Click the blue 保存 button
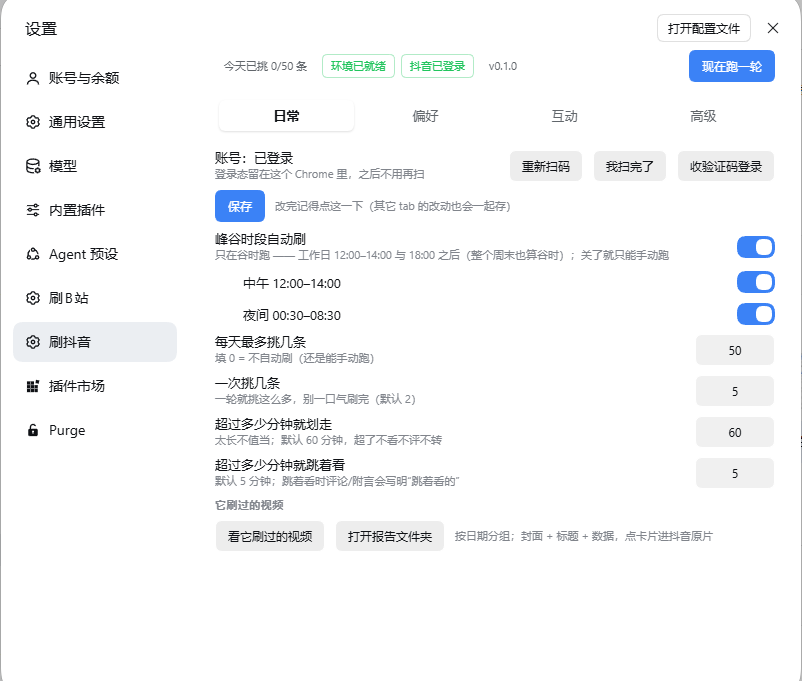 pos(240,206)
